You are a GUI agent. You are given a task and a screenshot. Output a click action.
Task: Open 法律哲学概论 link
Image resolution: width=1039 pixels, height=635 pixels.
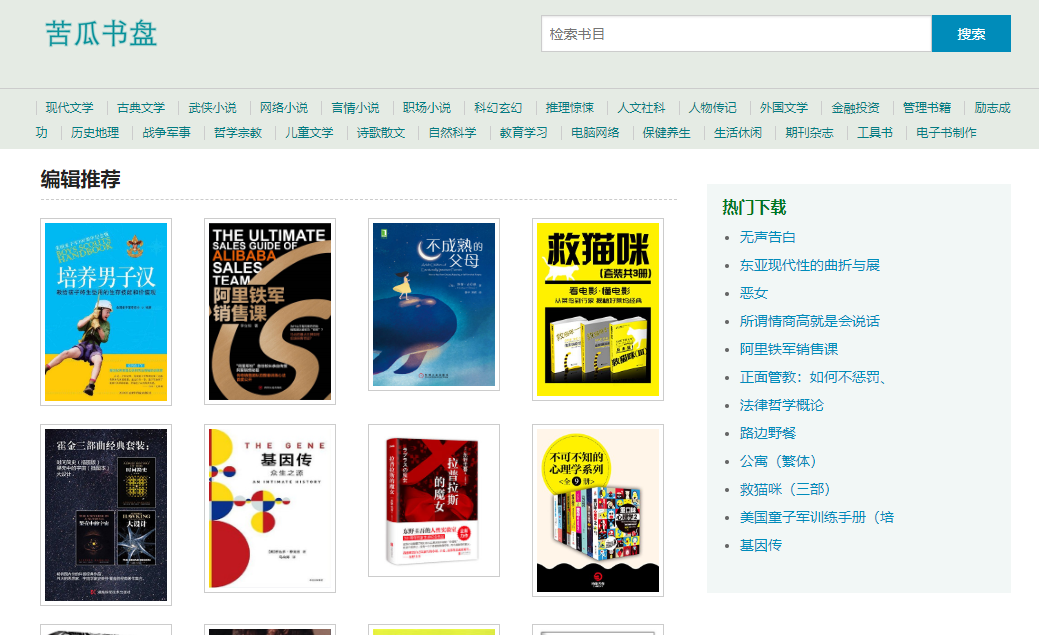[781, 405]
